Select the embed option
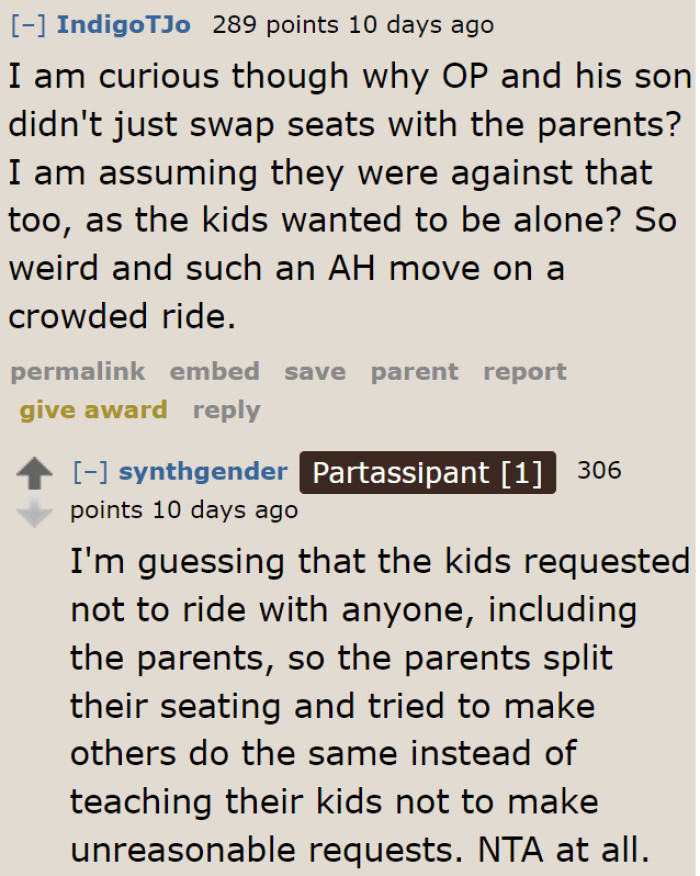The image size is (700, 876). 214,371
